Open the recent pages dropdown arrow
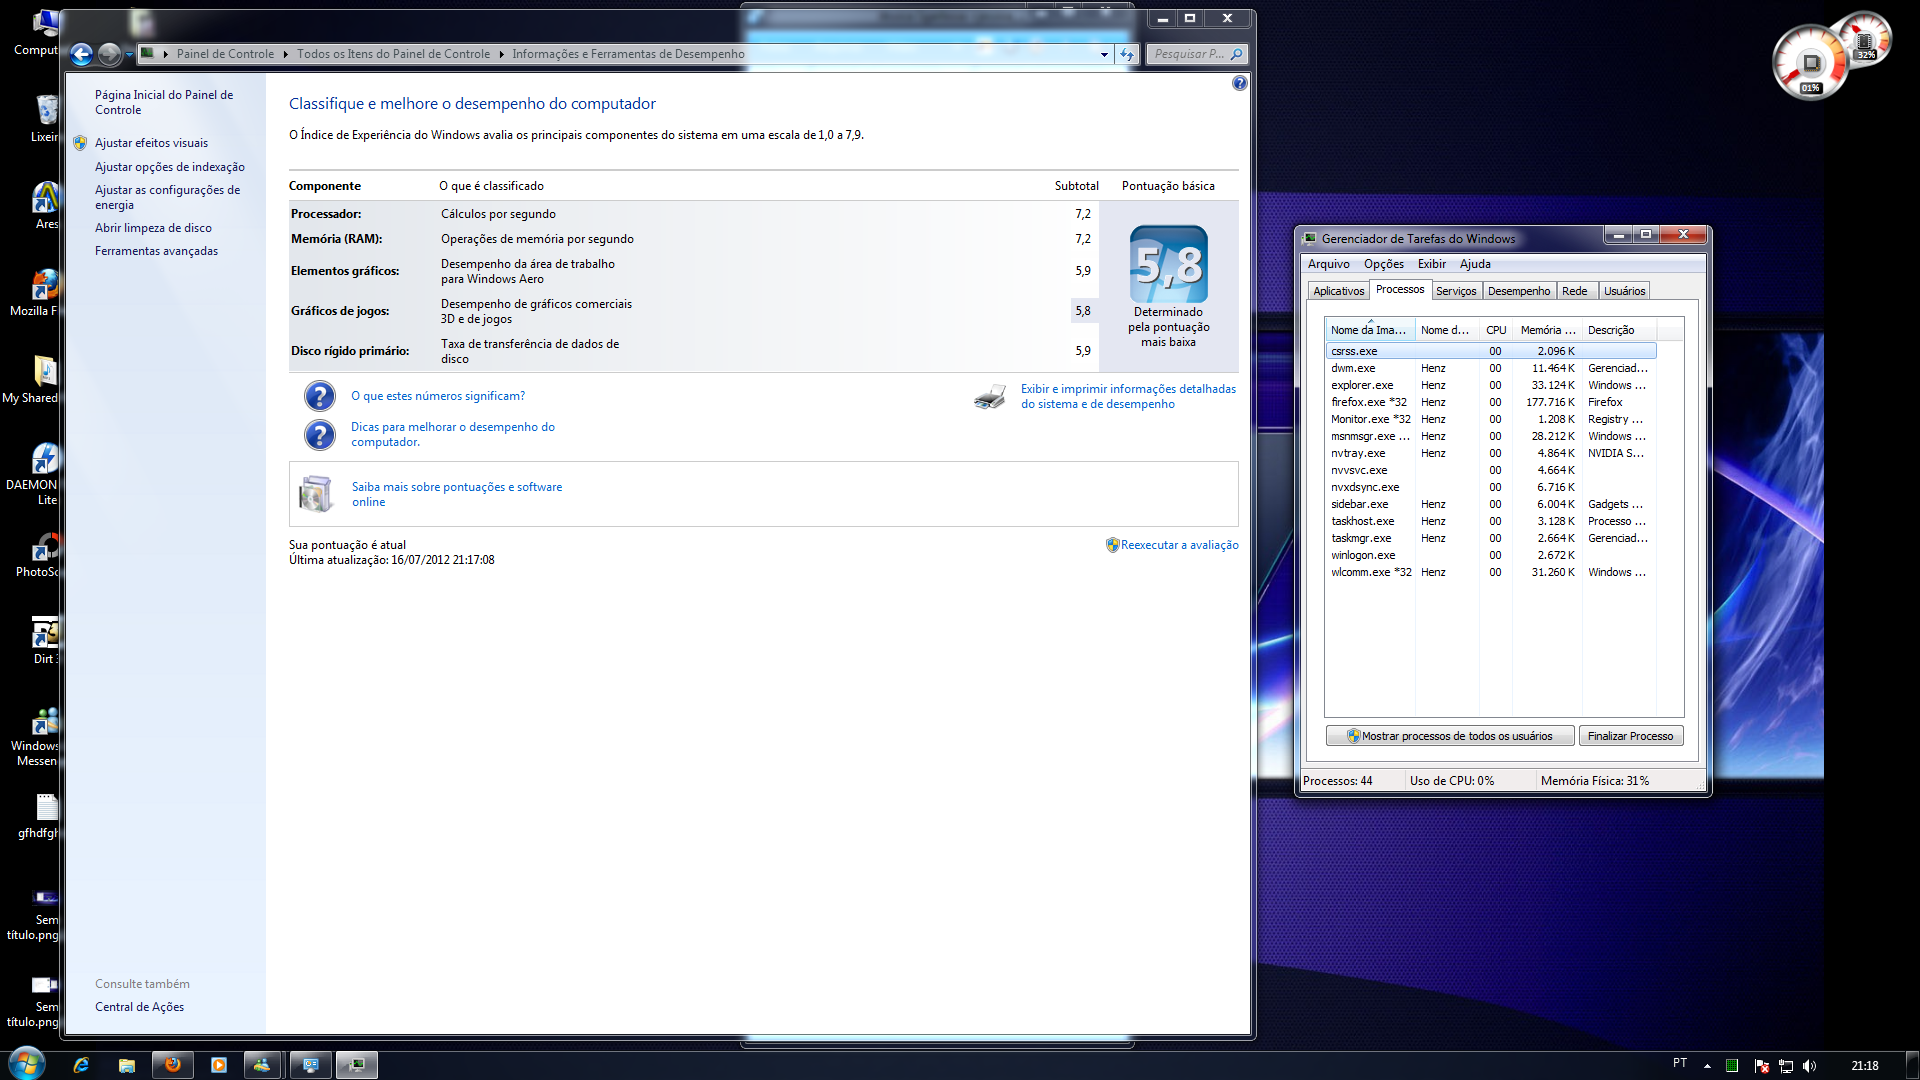The height and width of the screenshot is (1080, 1920). point(129,54)
